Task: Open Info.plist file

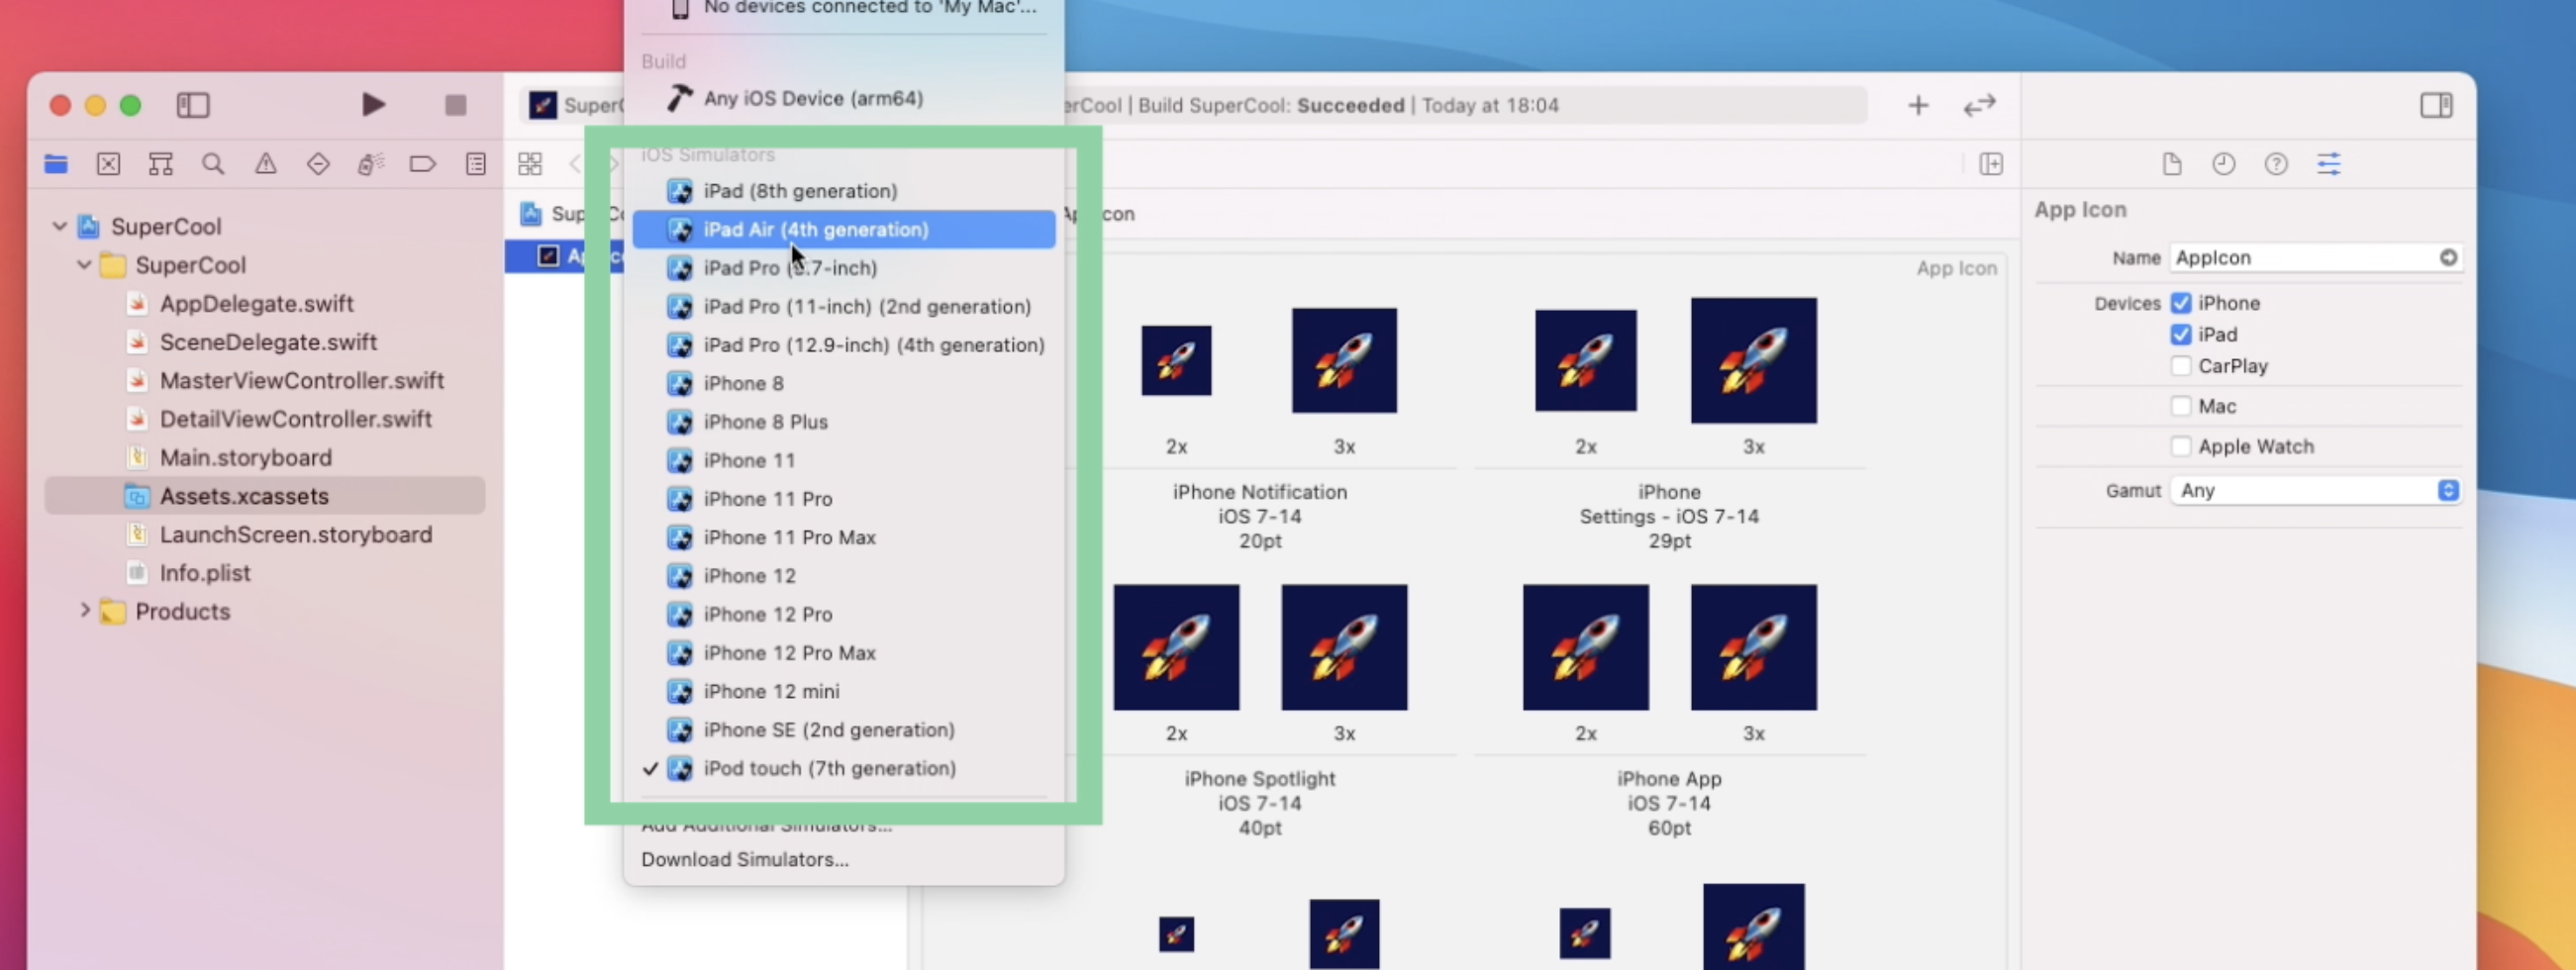Action: pos(204,573)
